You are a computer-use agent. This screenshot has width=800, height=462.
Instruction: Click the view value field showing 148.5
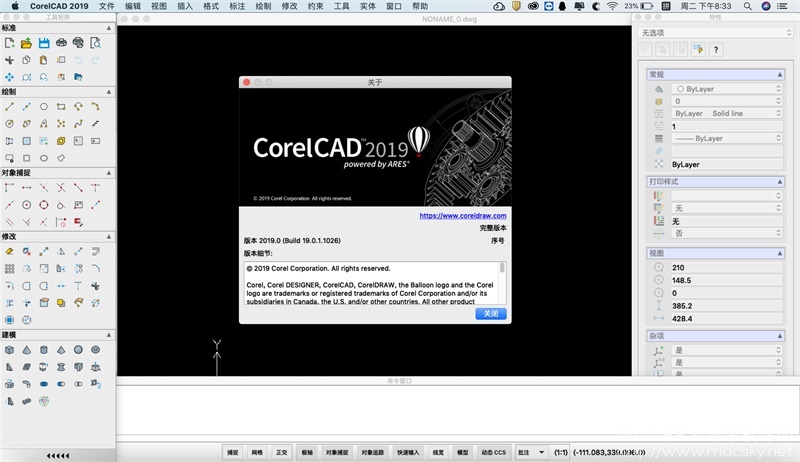[727, 280]
